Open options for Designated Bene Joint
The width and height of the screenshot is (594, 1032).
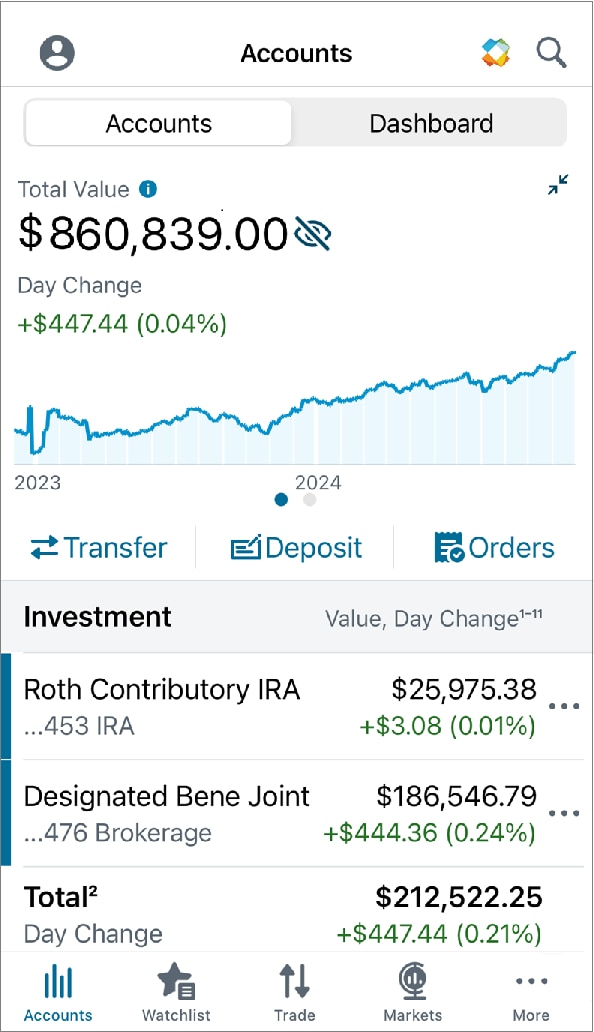(x=564, y=813)
